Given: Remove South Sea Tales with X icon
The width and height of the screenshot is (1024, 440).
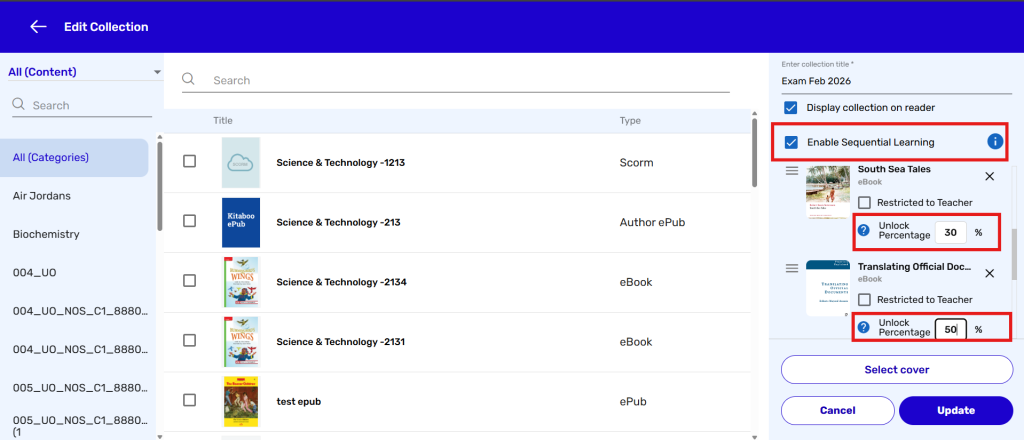Looking at the screenshot, I should [989, 176].
